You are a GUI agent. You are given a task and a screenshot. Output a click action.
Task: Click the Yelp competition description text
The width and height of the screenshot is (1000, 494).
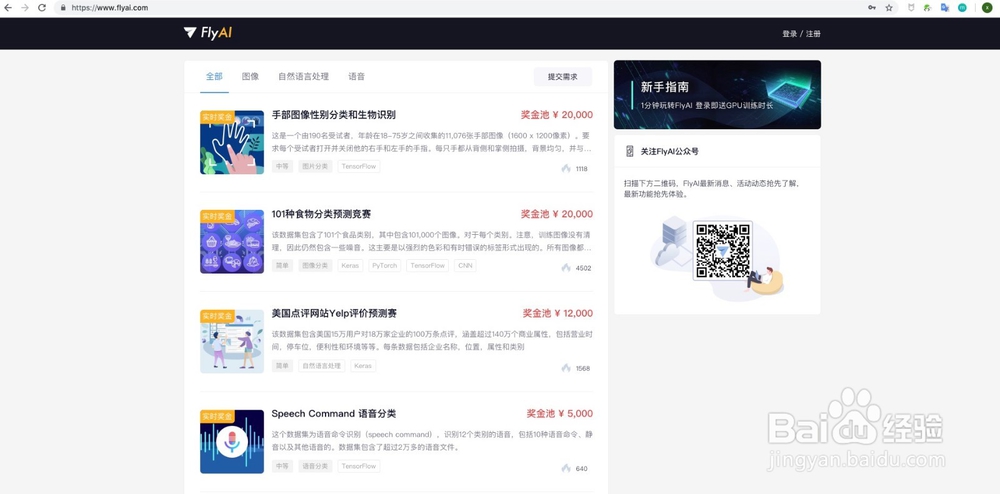pyautogui.click(x=432, y=340)
